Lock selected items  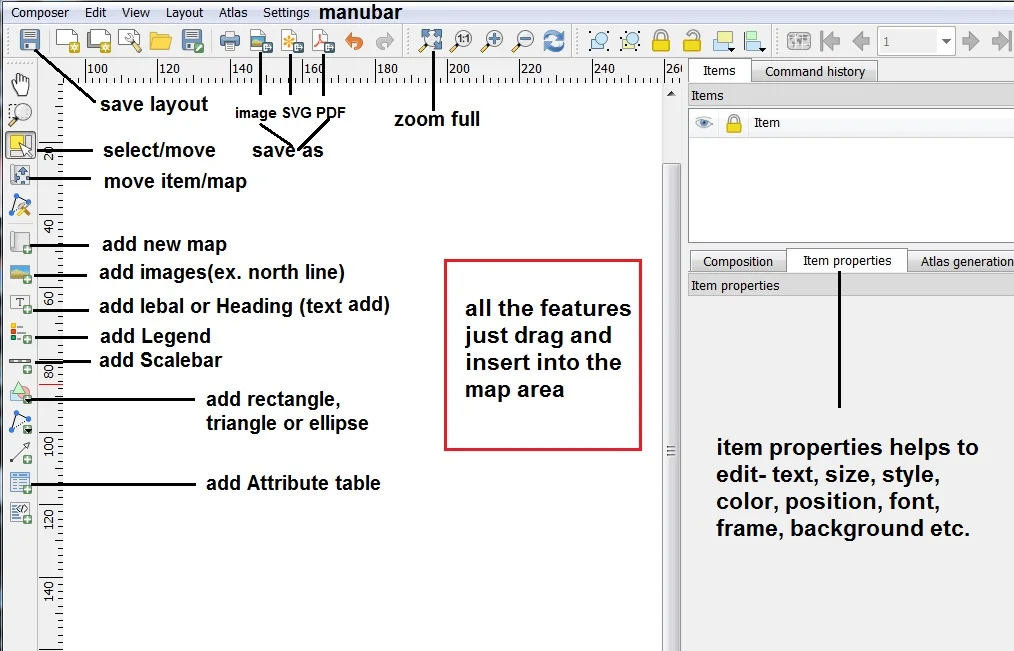[x=661, y=41]
